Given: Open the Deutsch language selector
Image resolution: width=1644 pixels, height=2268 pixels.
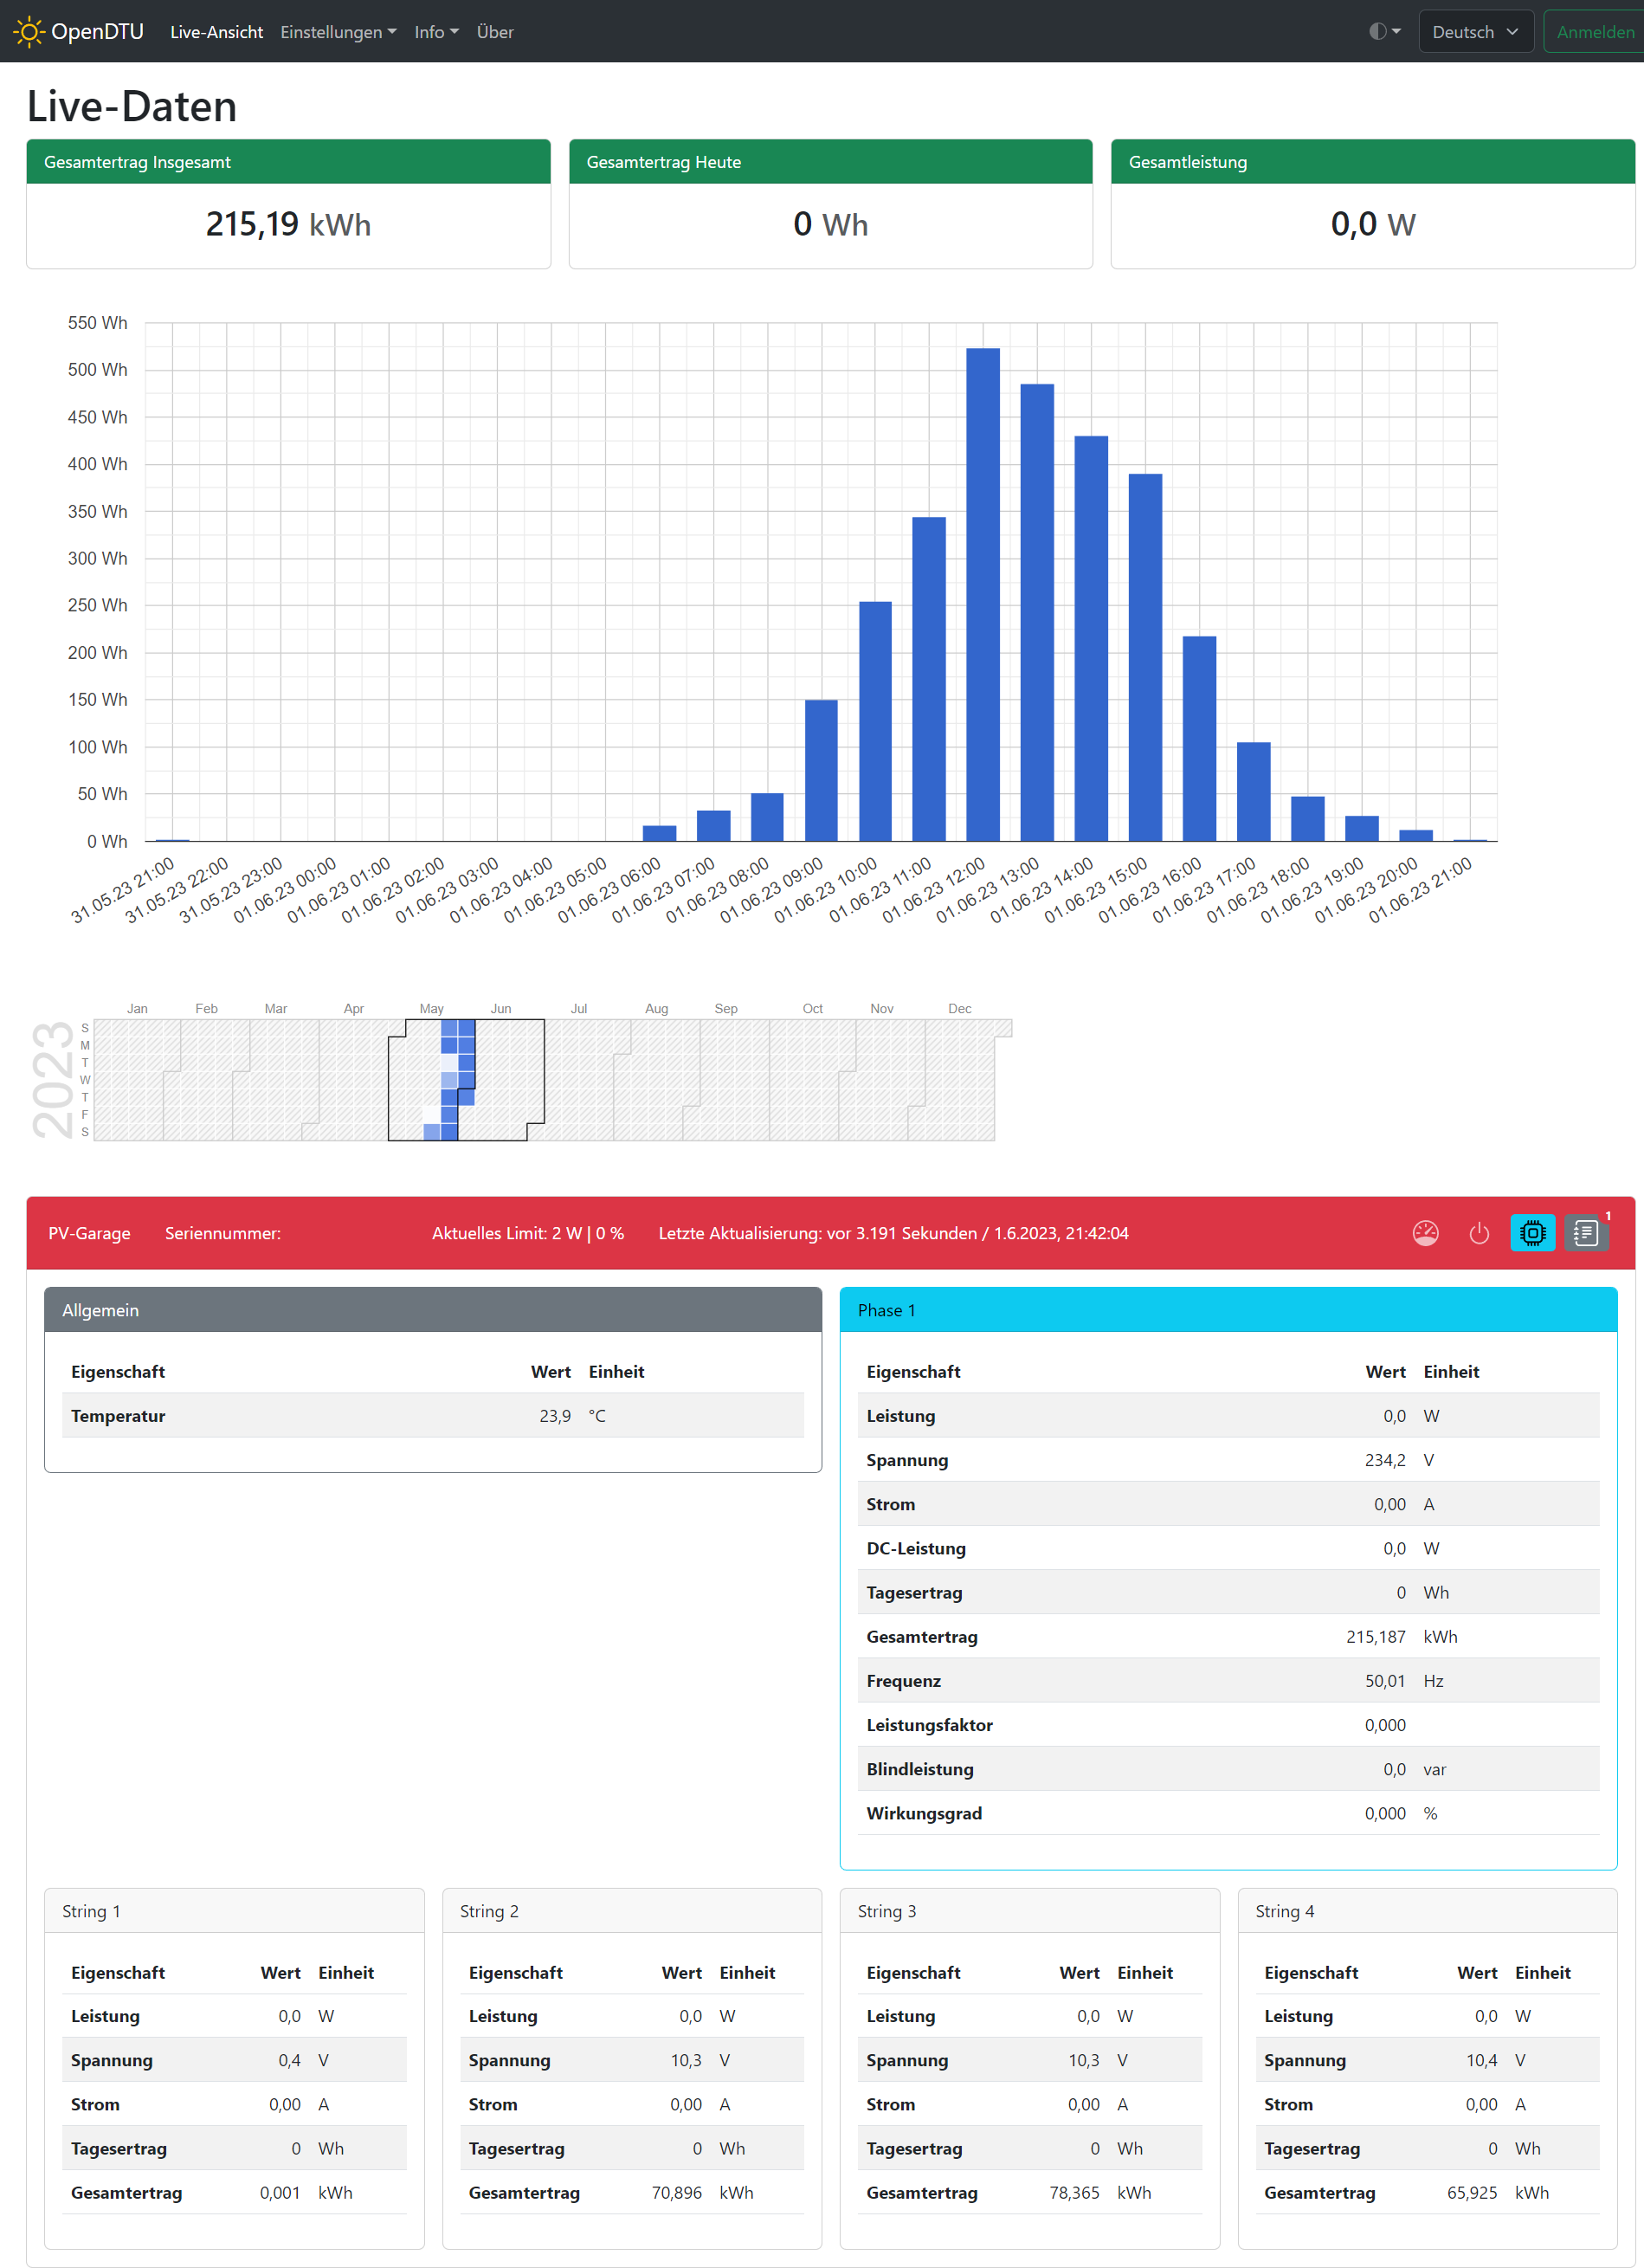Looking at the screenshot, I should pos(1475,32).
